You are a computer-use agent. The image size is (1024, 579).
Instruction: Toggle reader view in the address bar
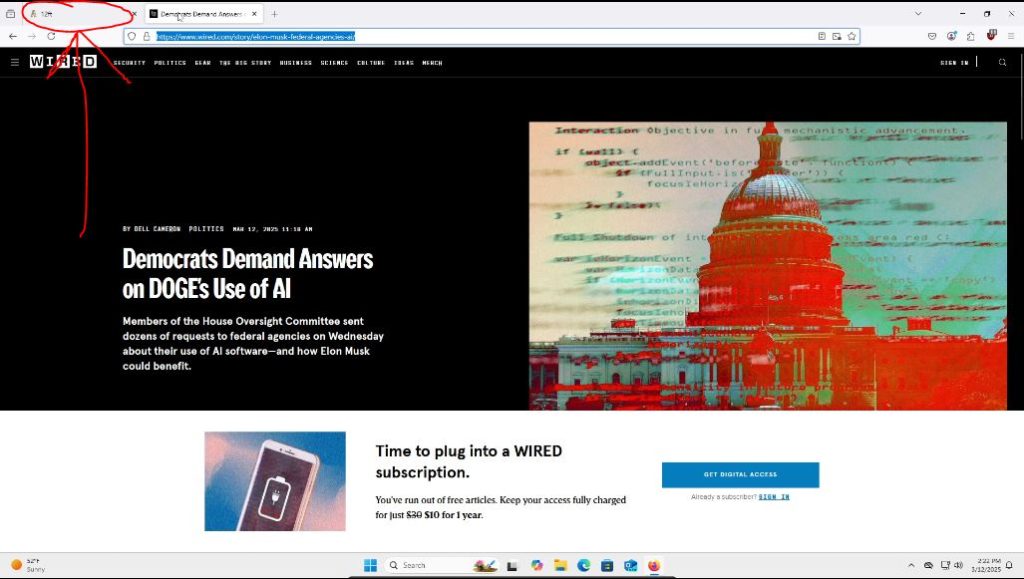coord(822,37)
